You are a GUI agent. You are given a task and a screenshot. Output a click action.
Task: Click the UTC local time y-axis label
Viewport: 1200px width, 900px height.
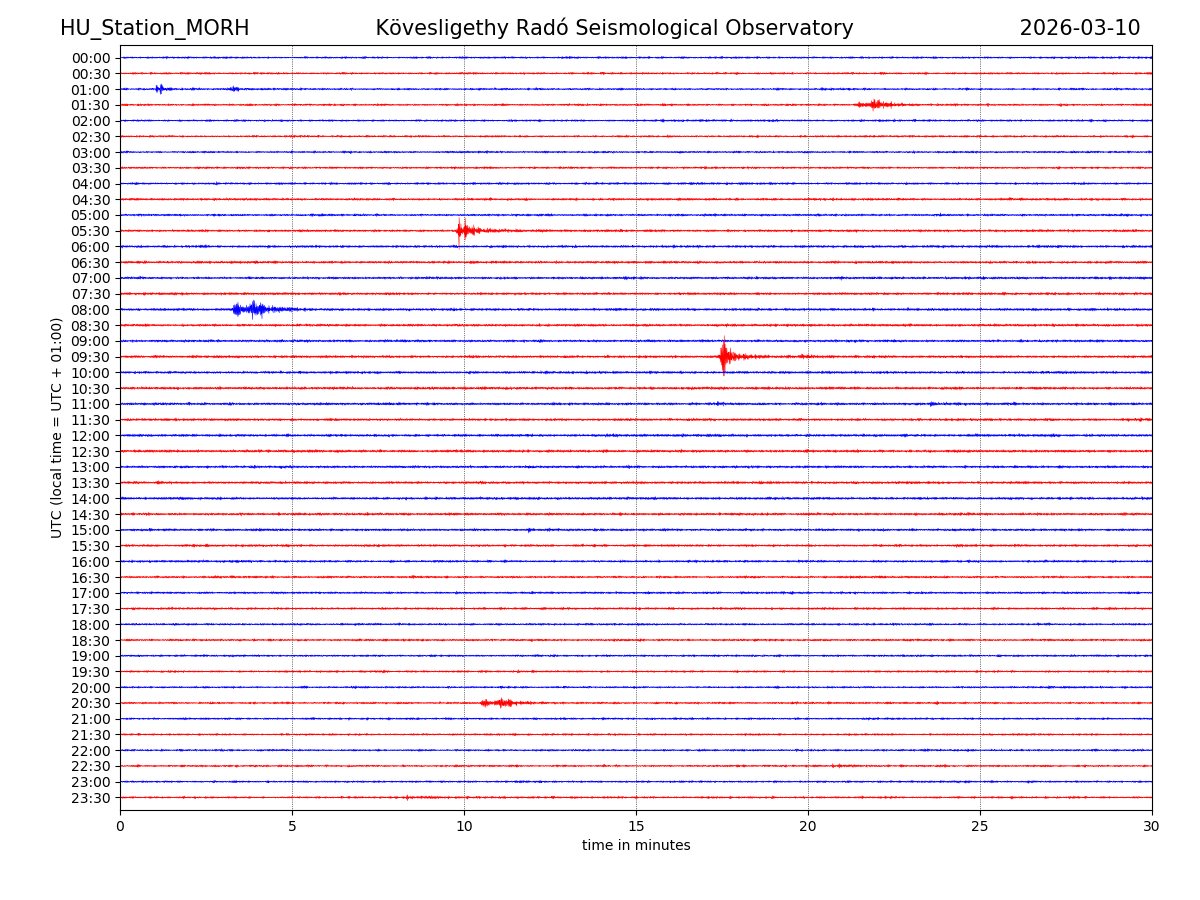pos(57,427)
